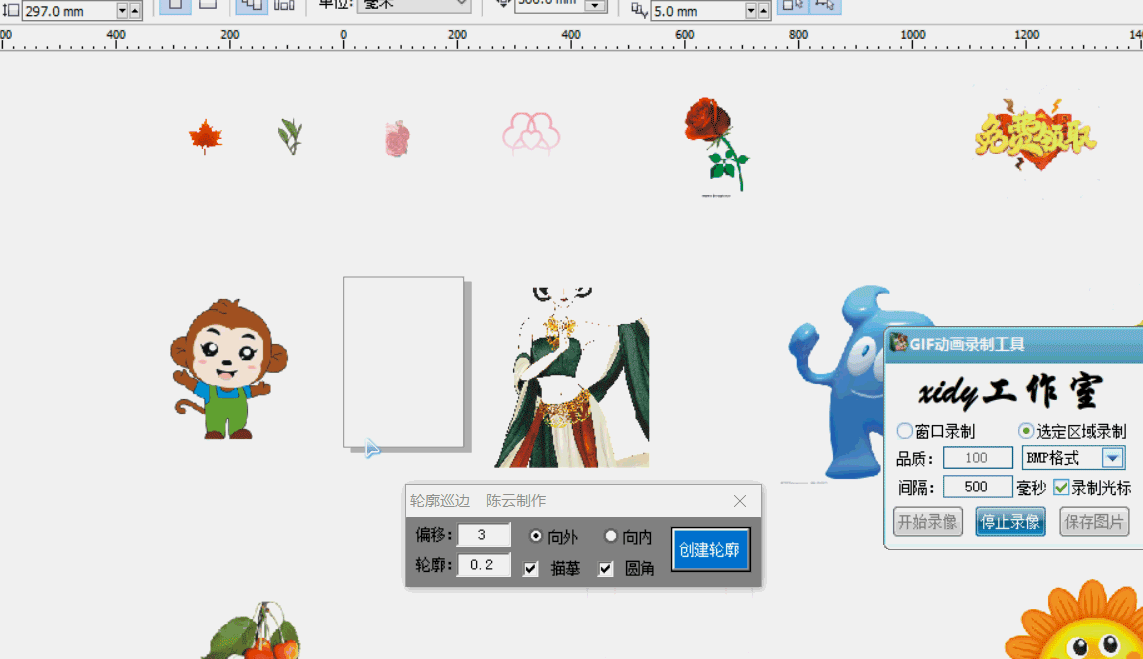Click the 品质 quality field showing 100
The image size is (1143, 659).
pyautogui.click(x=978, y=458)
